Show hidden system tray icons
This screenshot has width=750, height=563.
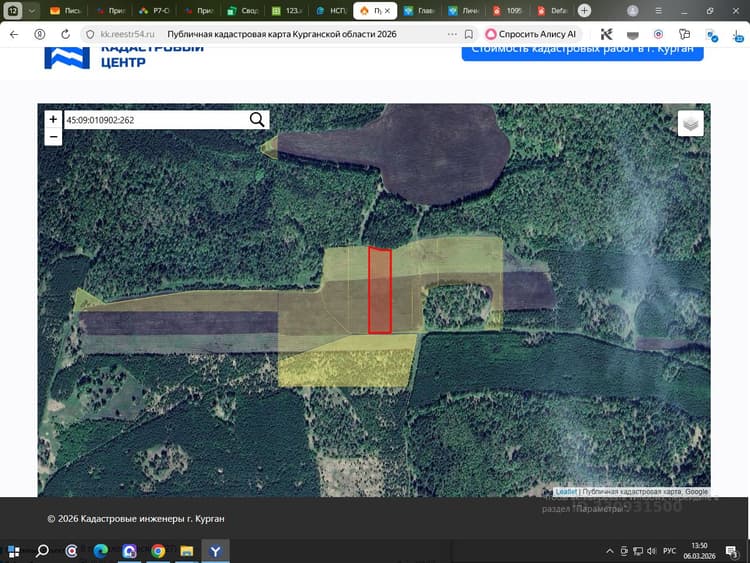pyautogui.click(x=609, y=551)
